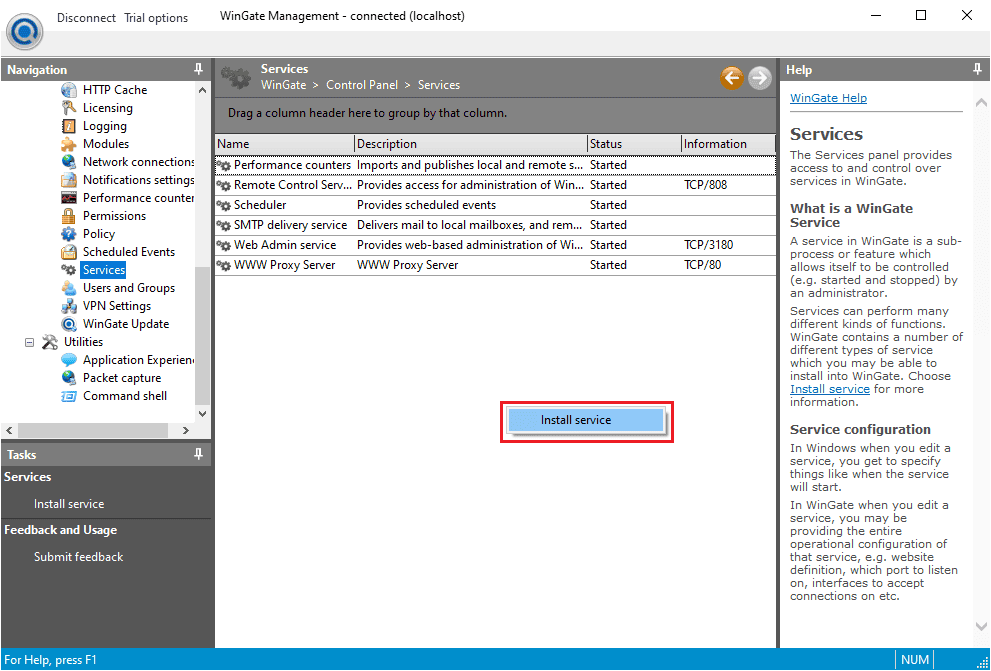The width and height of the screenshot is (991, 671).
Task: Click the WinGate logo icon
Action: [25, 31]
